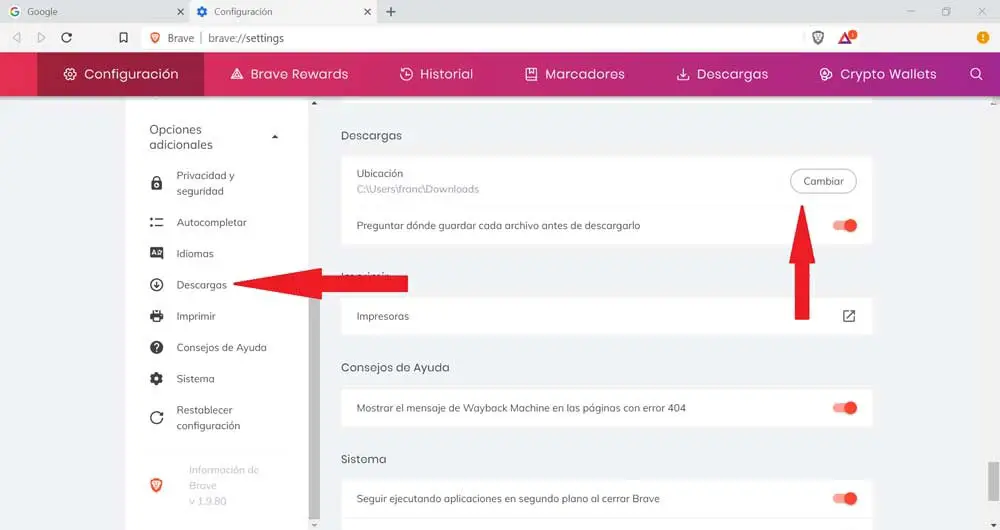Switch to the Google browser tab
Screen dimensions: 1000x530
tap(96, 11)
